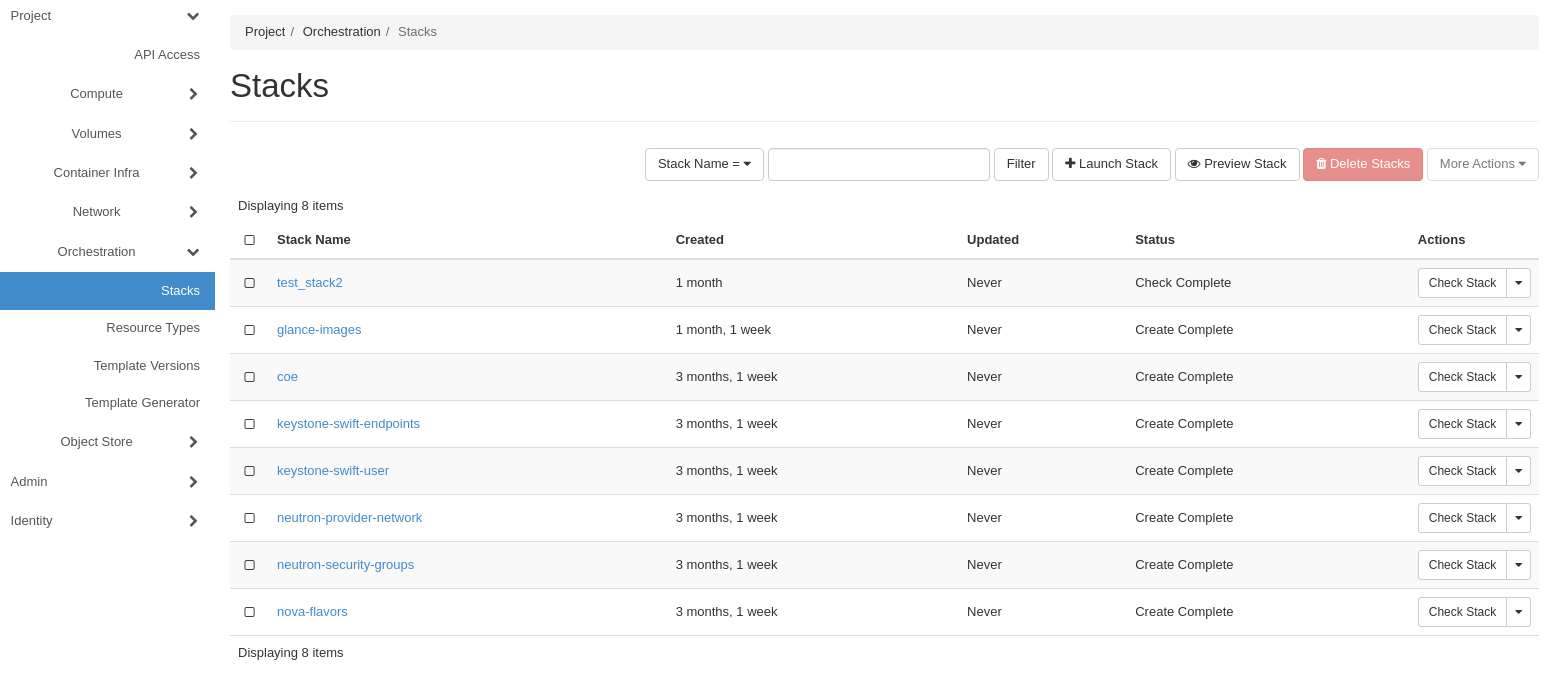Viewport: 1546px width, 680px height.
Task: Expand the Identity panel chevron
Action: [x=192, y=521]
